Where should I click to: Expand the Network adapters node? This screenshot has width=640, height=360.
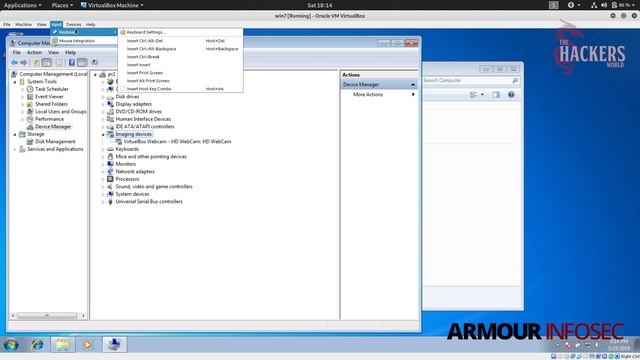[x=103, y=172]
